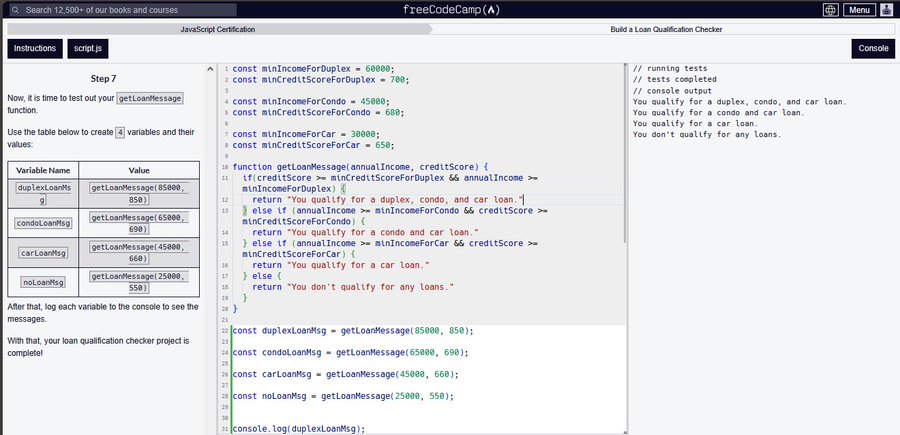Click the editor vertical scrollbar
This screenshot has height=435, width=900.
(626, 152)
